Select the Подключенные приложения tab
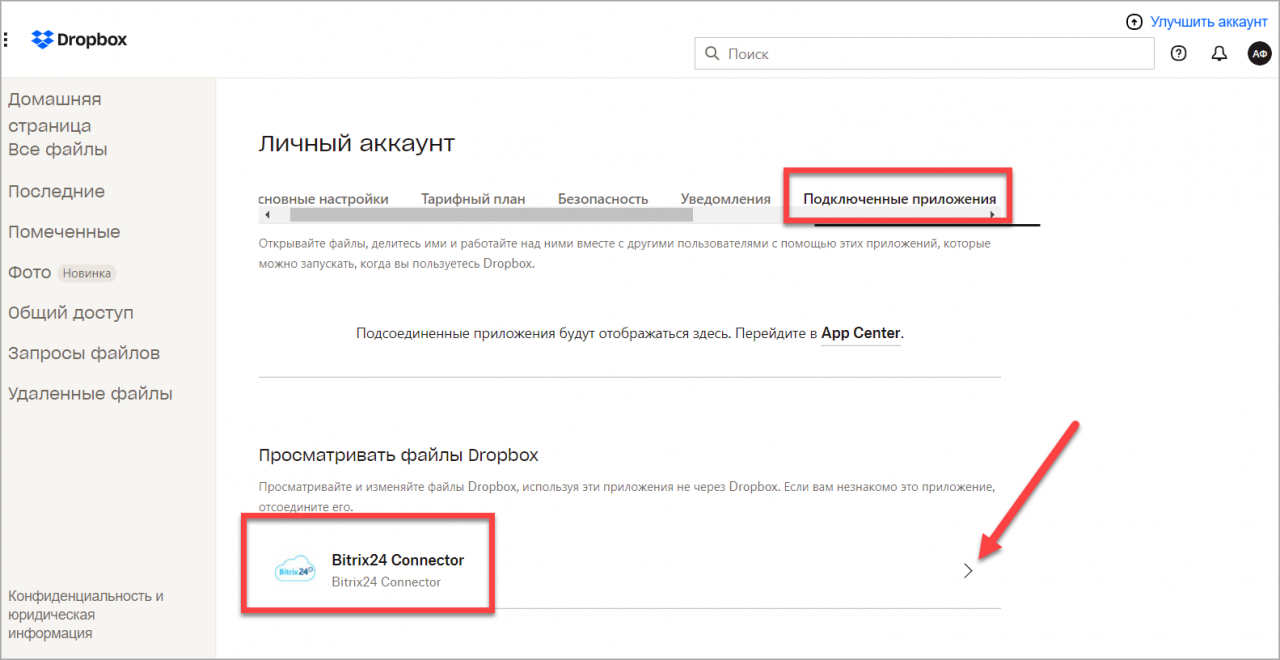Image resolution: width=1280 pixels, height=660 pixels. 900,199
